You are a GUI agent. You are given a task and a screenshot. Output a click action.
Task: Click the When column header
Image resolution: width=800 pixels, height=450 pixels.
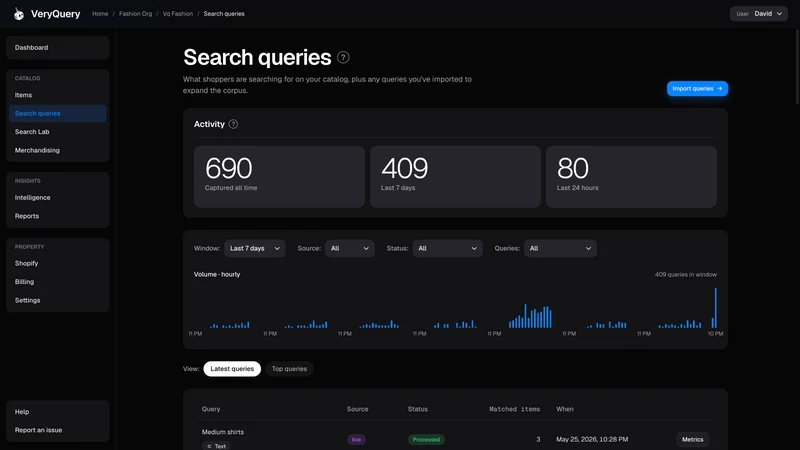[x=565, y=409]
